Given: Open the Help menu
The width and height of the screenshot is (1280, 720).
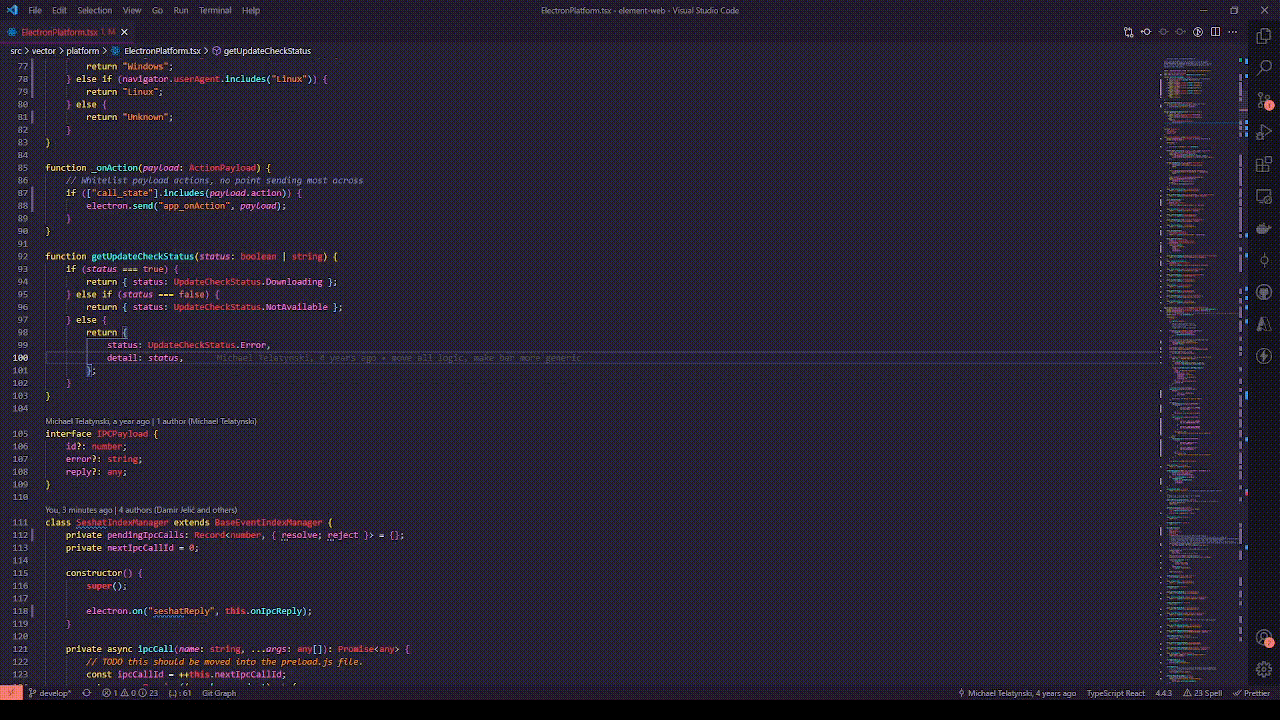Looking at the screenshot, I should [251, 10].
